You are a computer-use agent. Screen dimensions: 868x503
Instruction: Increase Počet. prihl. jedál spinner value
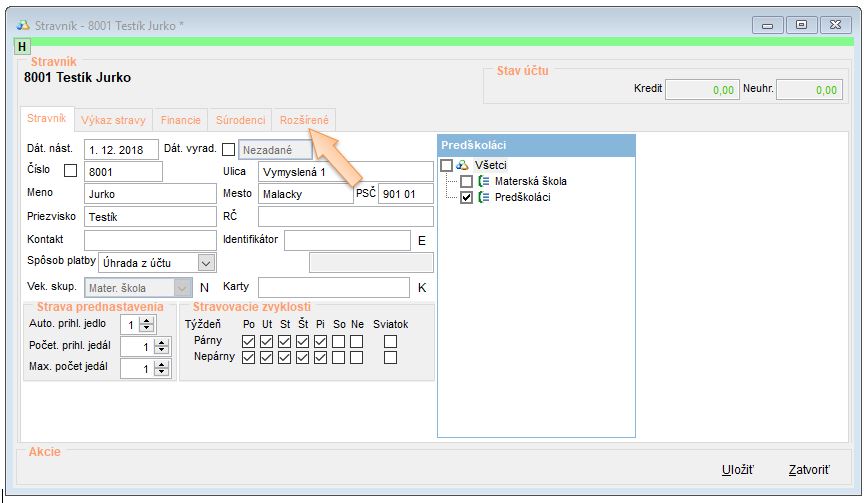click(147, 342)
